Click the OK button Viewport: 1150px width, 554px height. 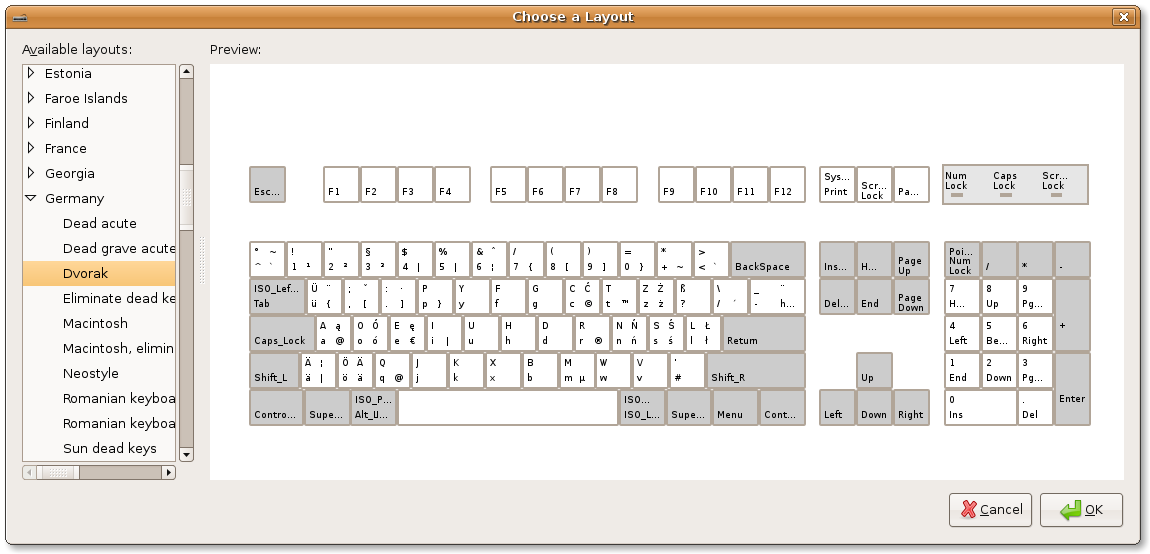[1081, 510]
